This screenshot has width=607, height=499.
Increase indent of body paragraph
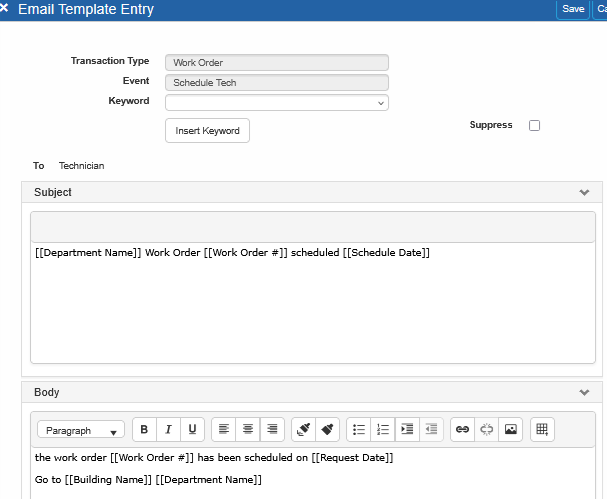[407, 430]
